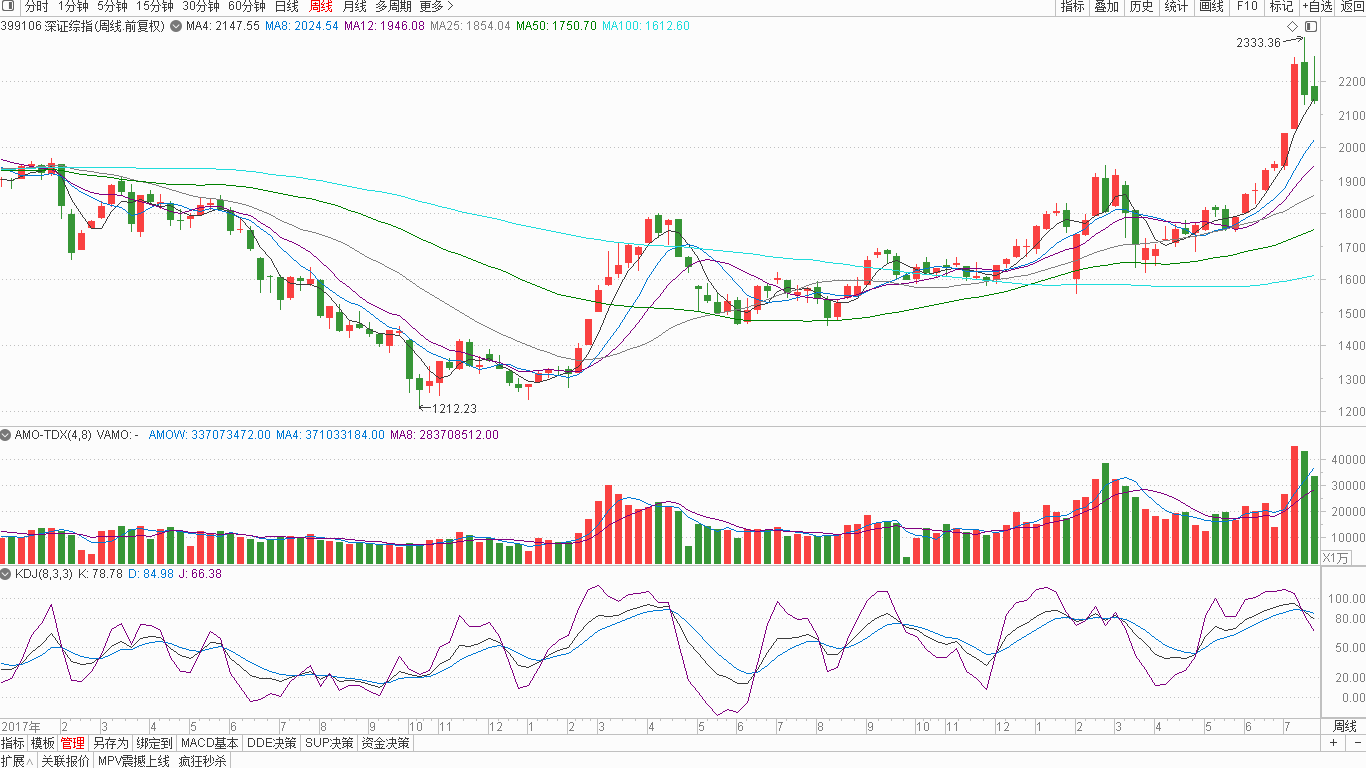Select the 管理 manage tab
The image size is (1366, 768).
point(72,743)
